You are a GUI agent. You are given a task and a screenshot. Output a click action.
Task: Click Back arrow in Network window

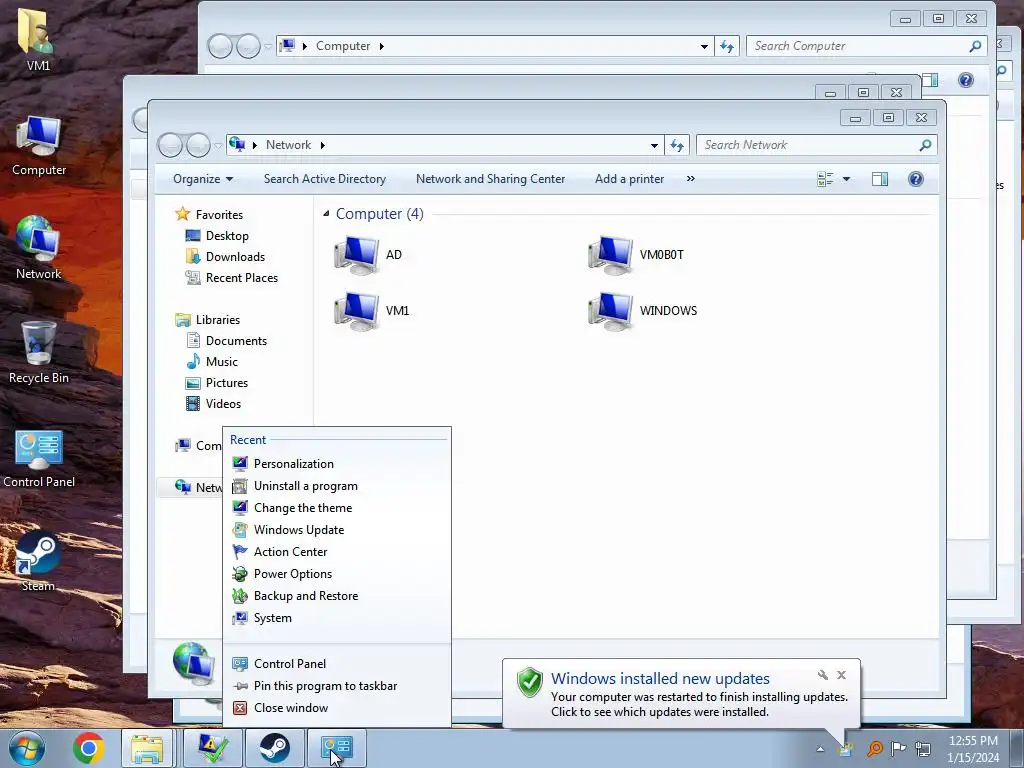pyautogui.click(x=170, y=145)
